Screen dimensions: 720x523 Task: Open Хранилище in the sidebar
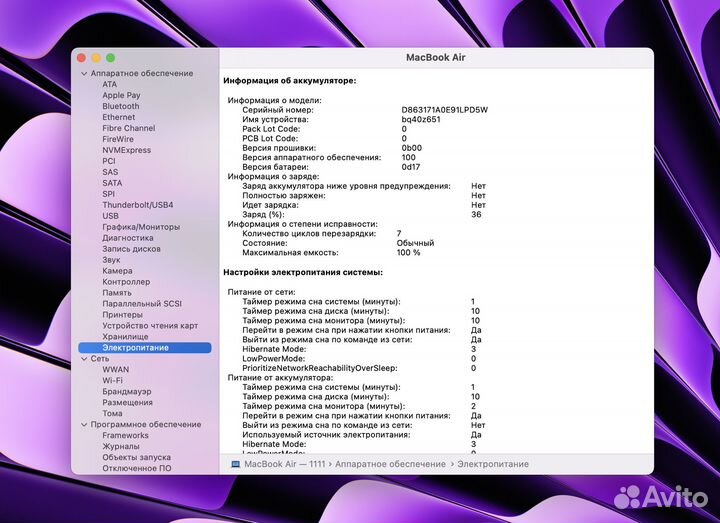125,337
